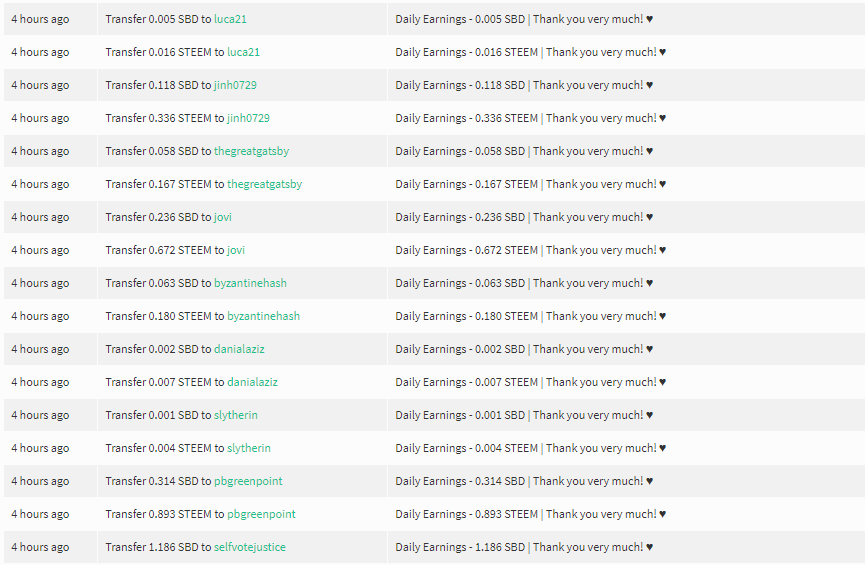Screen dimensions: 865x565
Task: Open slytherin link in the 0.004 STEEM transfer
Action: pos(249,449)
